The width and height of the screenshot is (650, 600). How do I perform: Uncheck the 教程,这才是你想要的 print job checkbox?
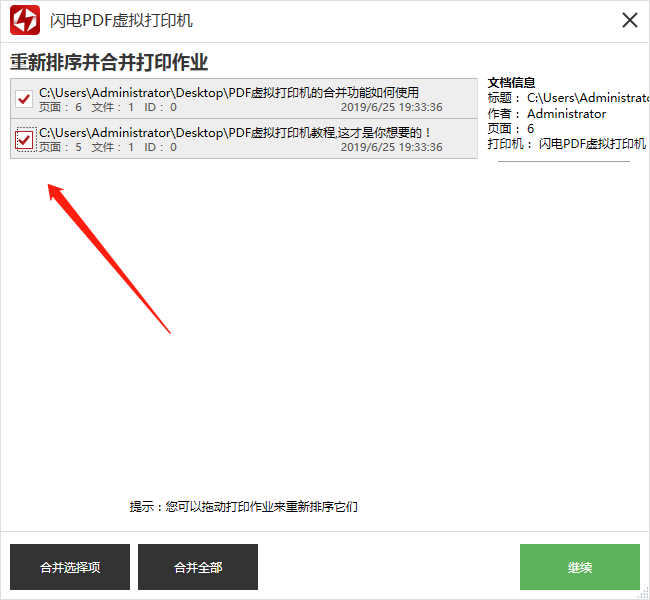(x=24, y=139)
